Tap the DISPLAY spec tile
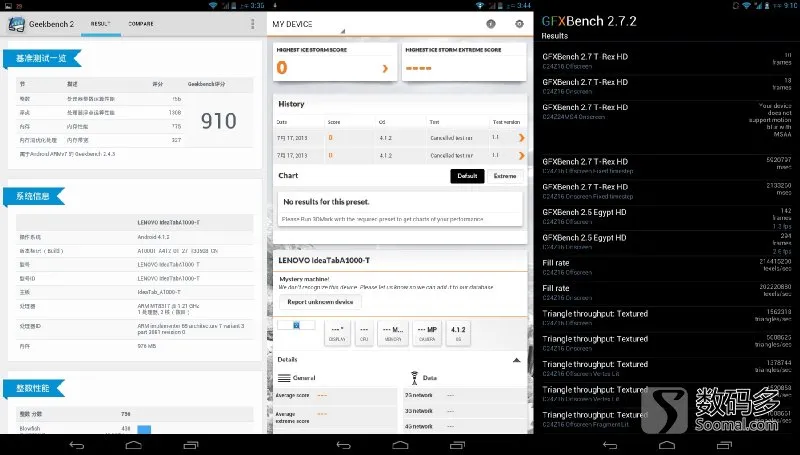This screenshot has height=455, width=800. pos(337,334)
